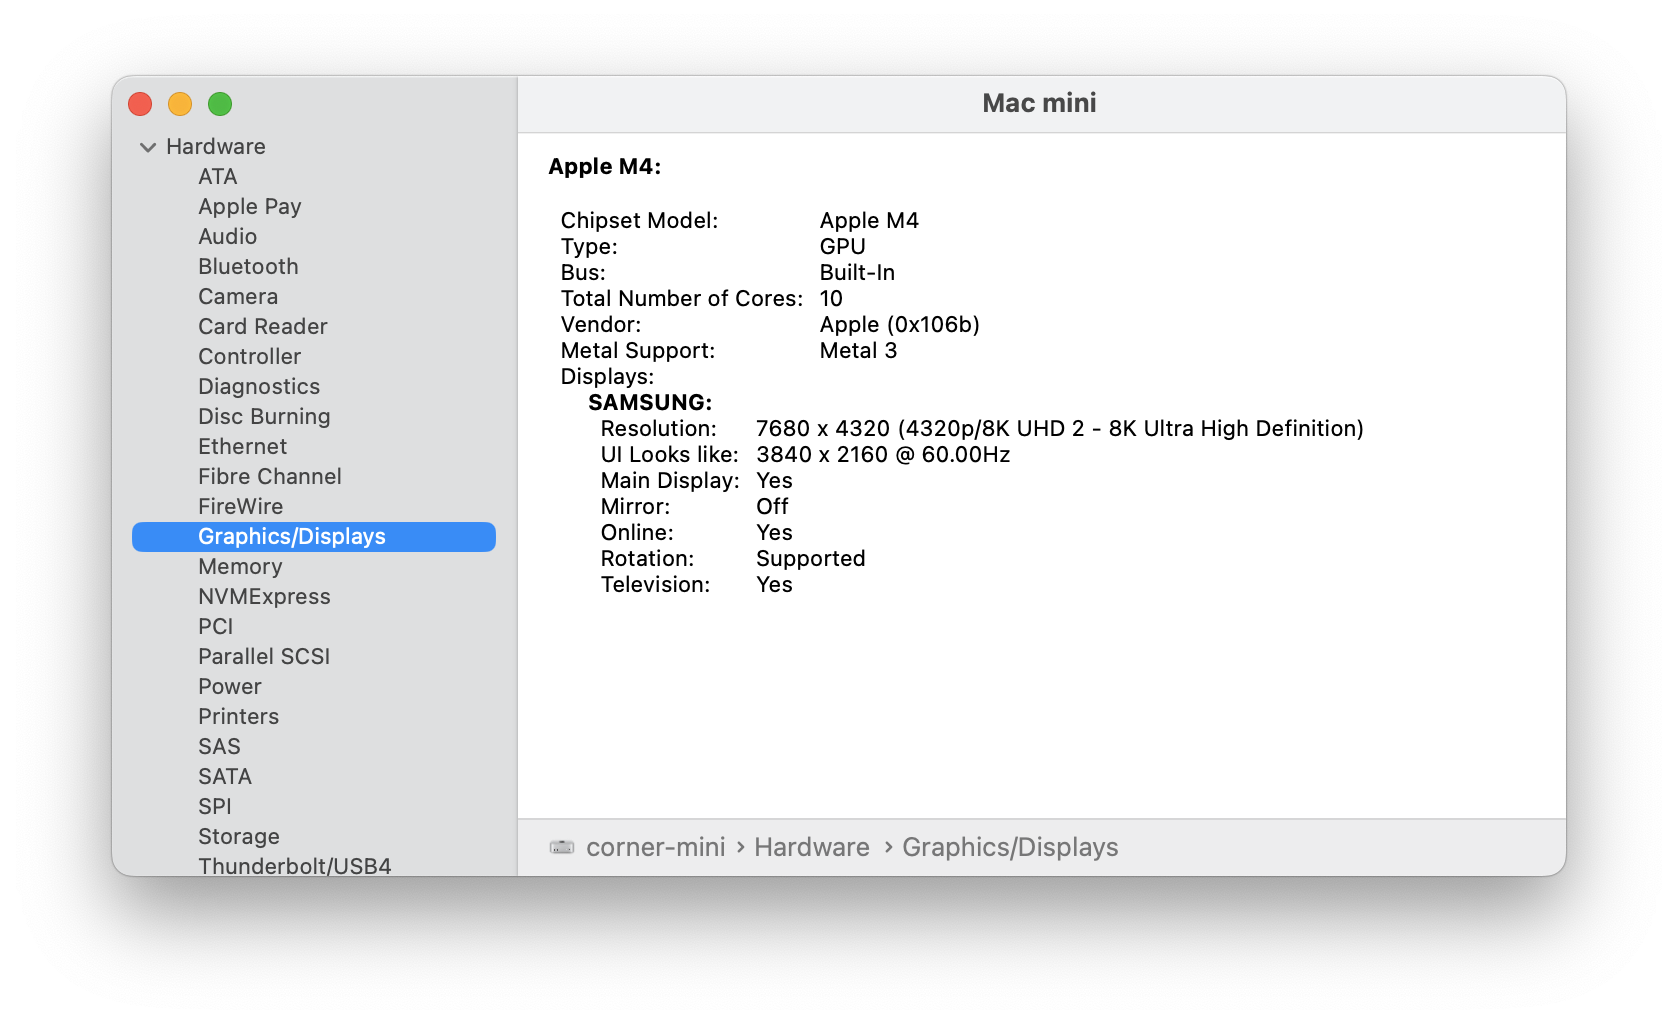Open NVMExpress hardware details

pos(263,596)
